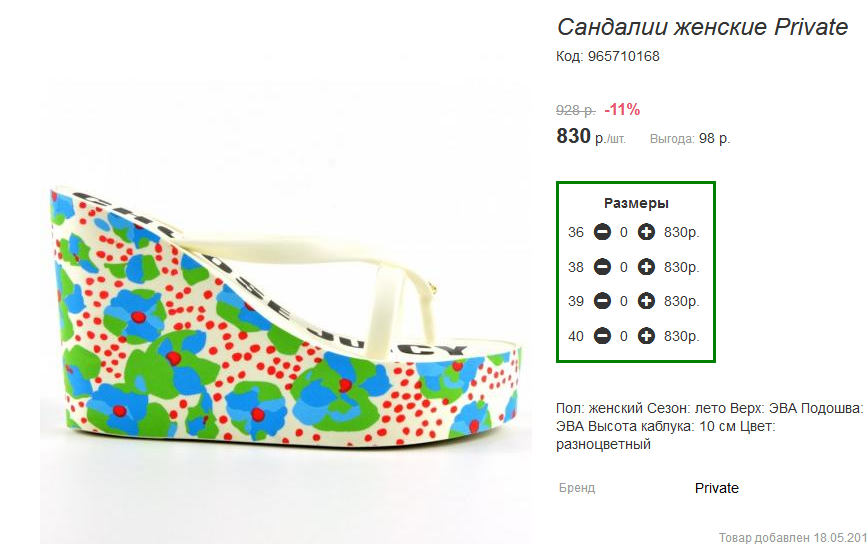The image size is (868, 544).
Task: Click minus icon for size 39
Action: tap(602, 301)
